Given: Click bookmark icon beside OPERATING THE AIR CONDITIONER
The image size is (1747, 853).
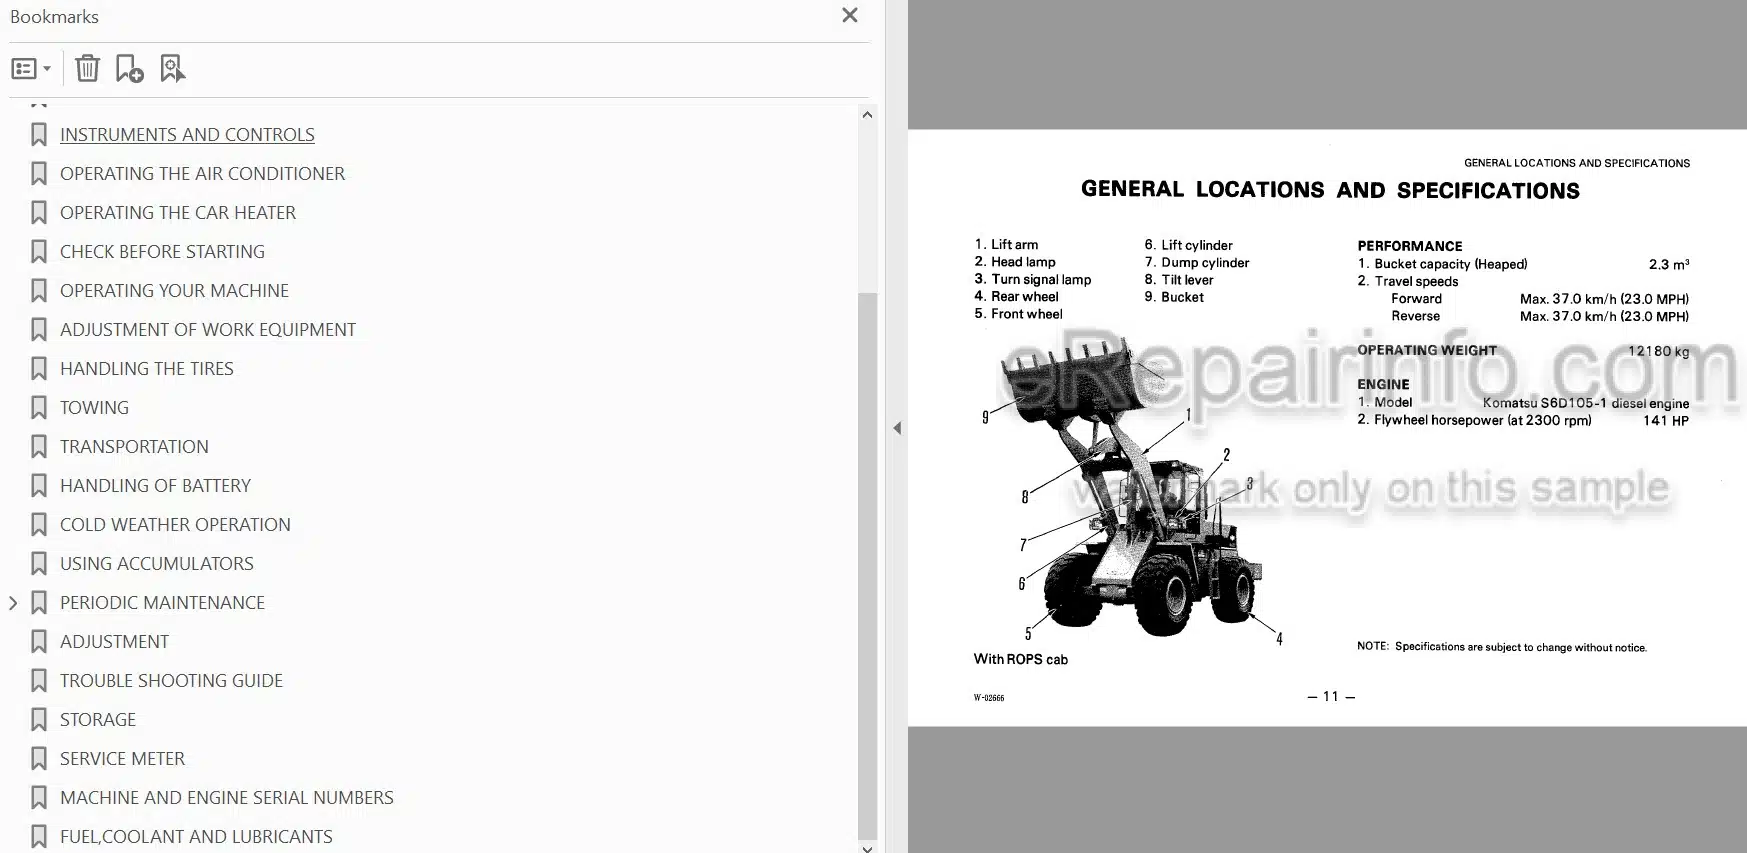Looking at the screenshot, I should (x=39, y=173).
